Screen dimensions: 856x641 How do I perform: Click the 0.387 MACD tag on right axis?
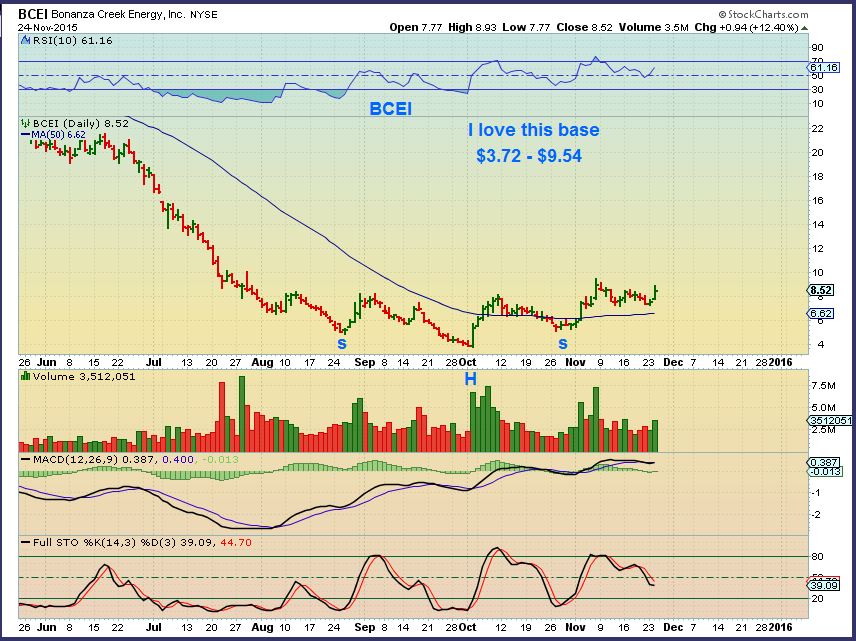tap(824, 462)
